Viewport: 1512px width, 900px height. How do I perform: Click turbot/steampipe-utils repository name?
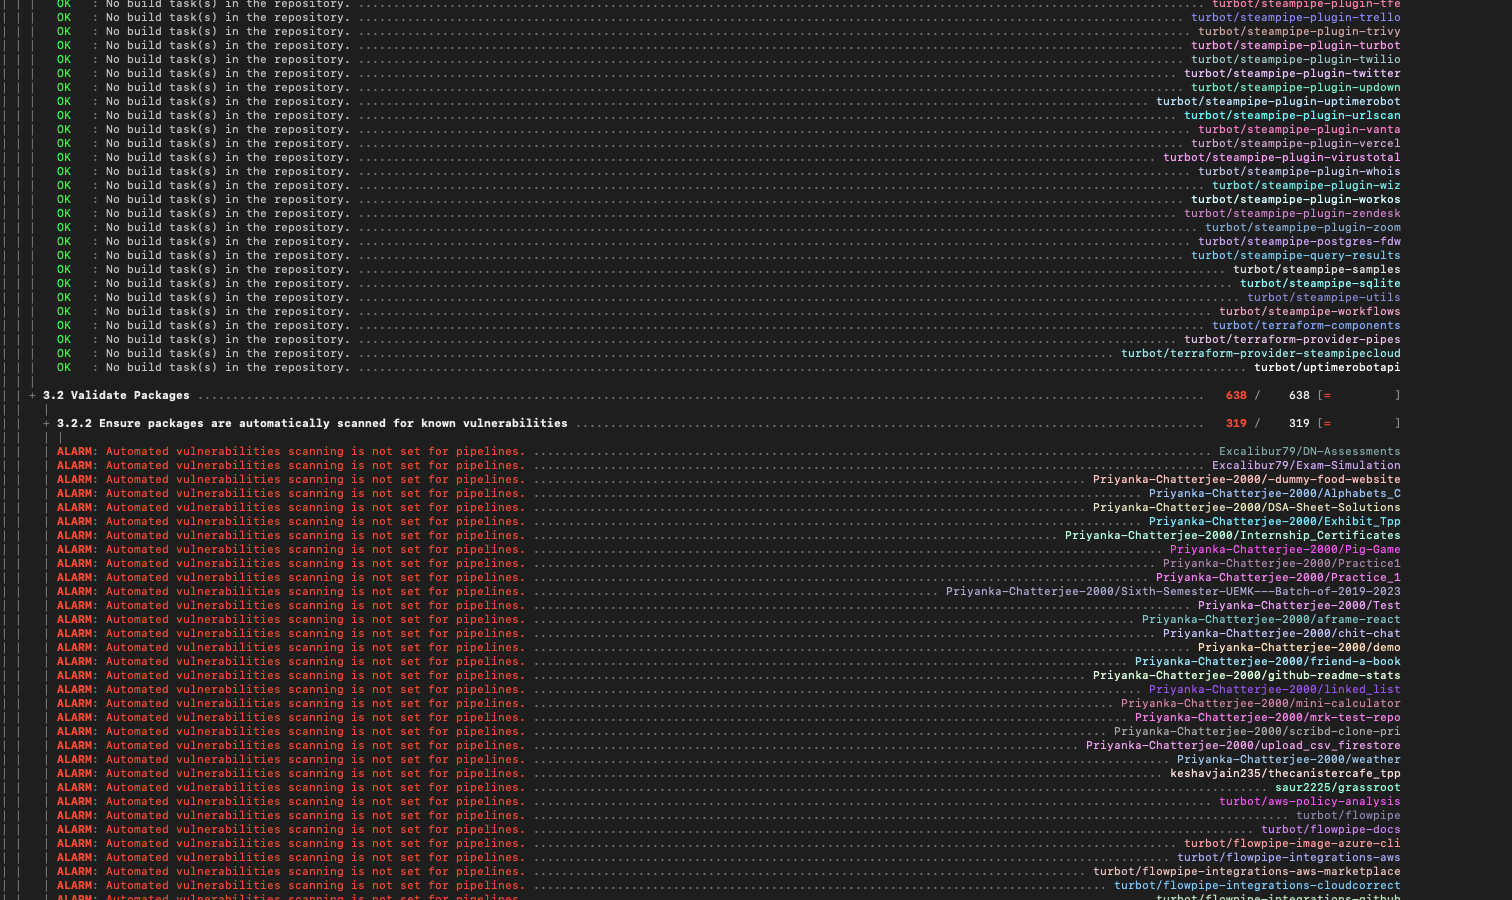point(1324,298)
